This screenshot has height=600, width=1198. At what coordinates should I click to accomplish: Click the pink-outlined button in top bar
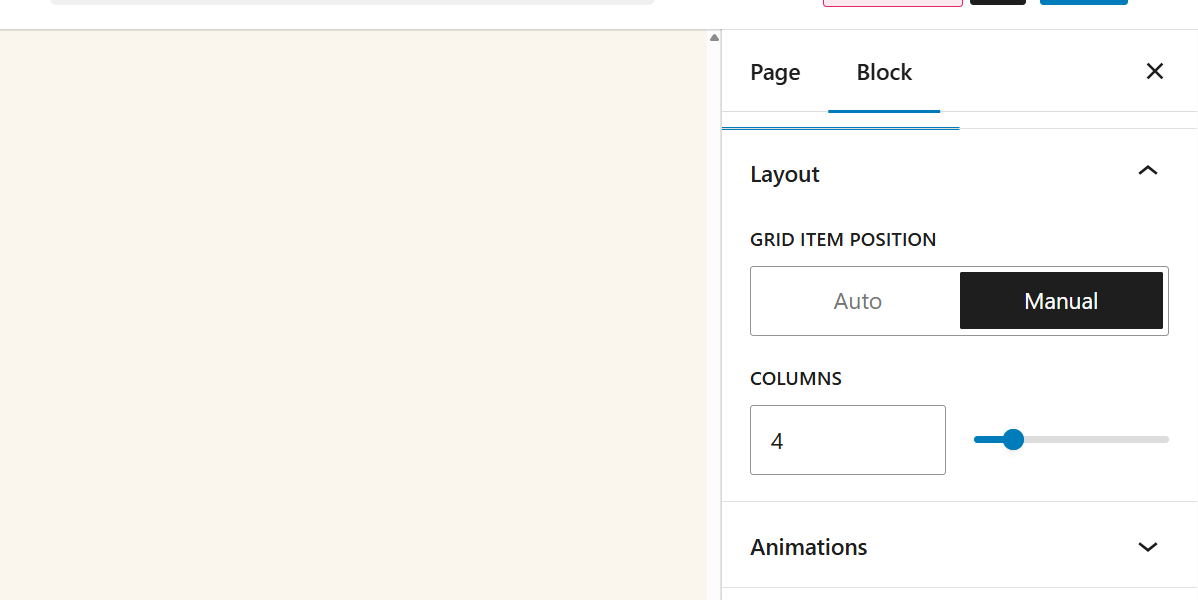(892, 3)
